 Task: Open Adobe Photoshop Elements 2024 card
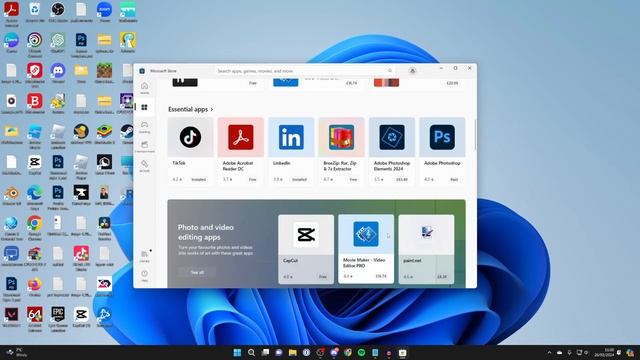pyautogui.click(x=392, y=151)
